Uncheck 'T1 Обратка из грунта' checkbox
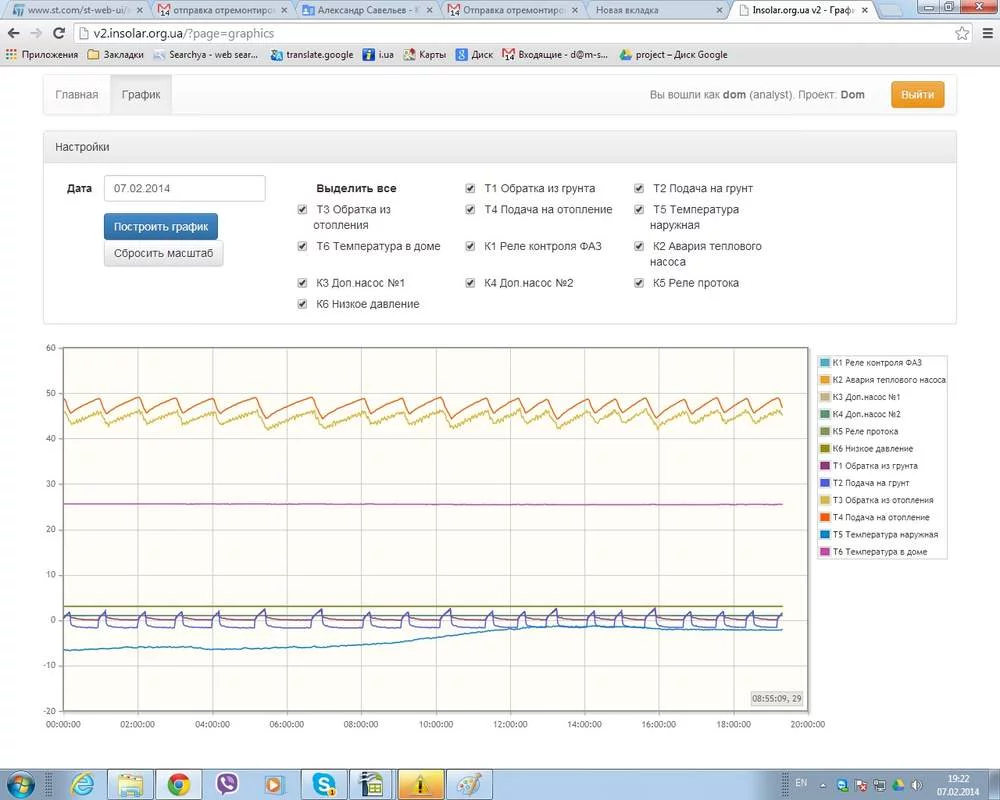The image size is (1000, 800). pos(471,188)
